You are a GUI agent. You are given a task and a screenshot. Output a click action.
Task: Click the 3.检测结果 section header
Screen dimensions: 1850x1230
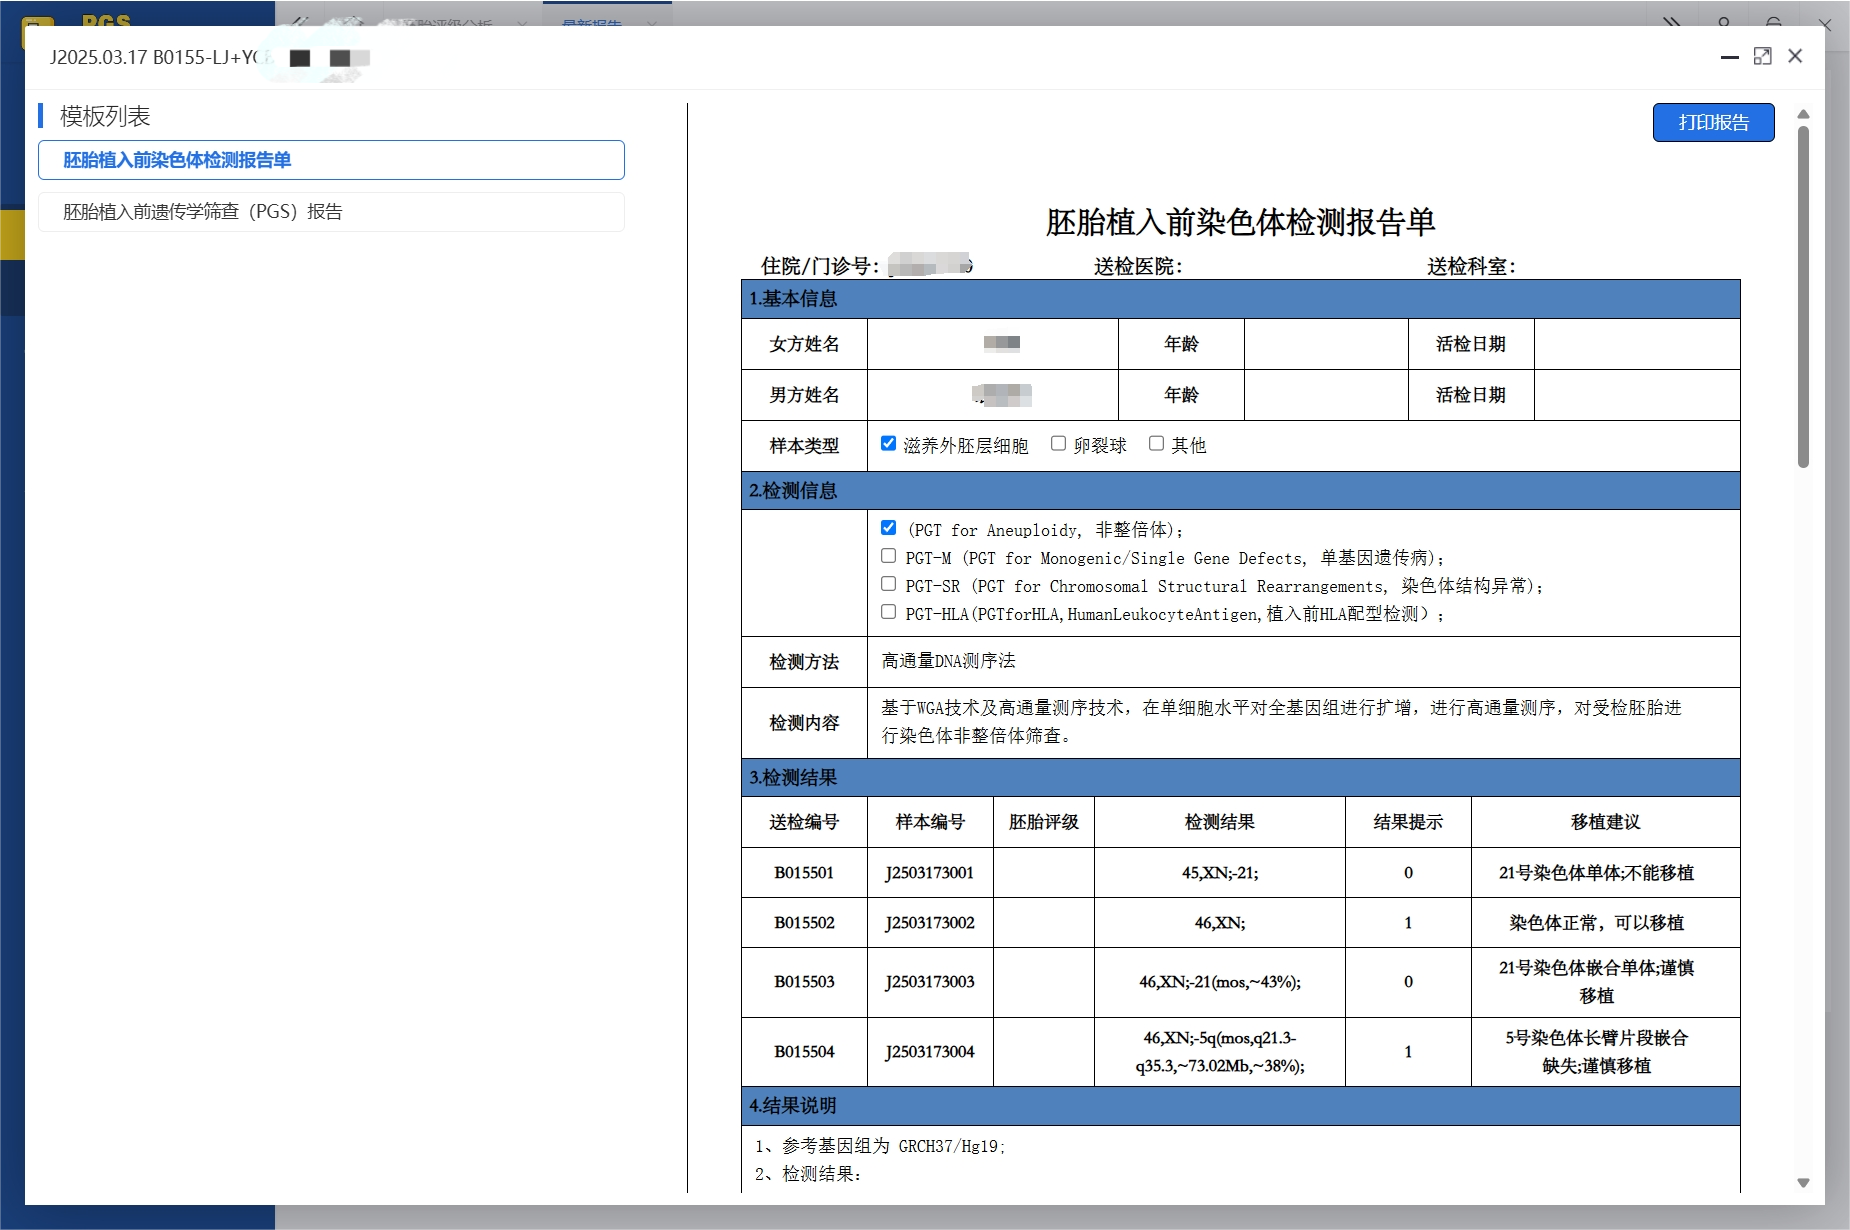(x=1240, y=778)
